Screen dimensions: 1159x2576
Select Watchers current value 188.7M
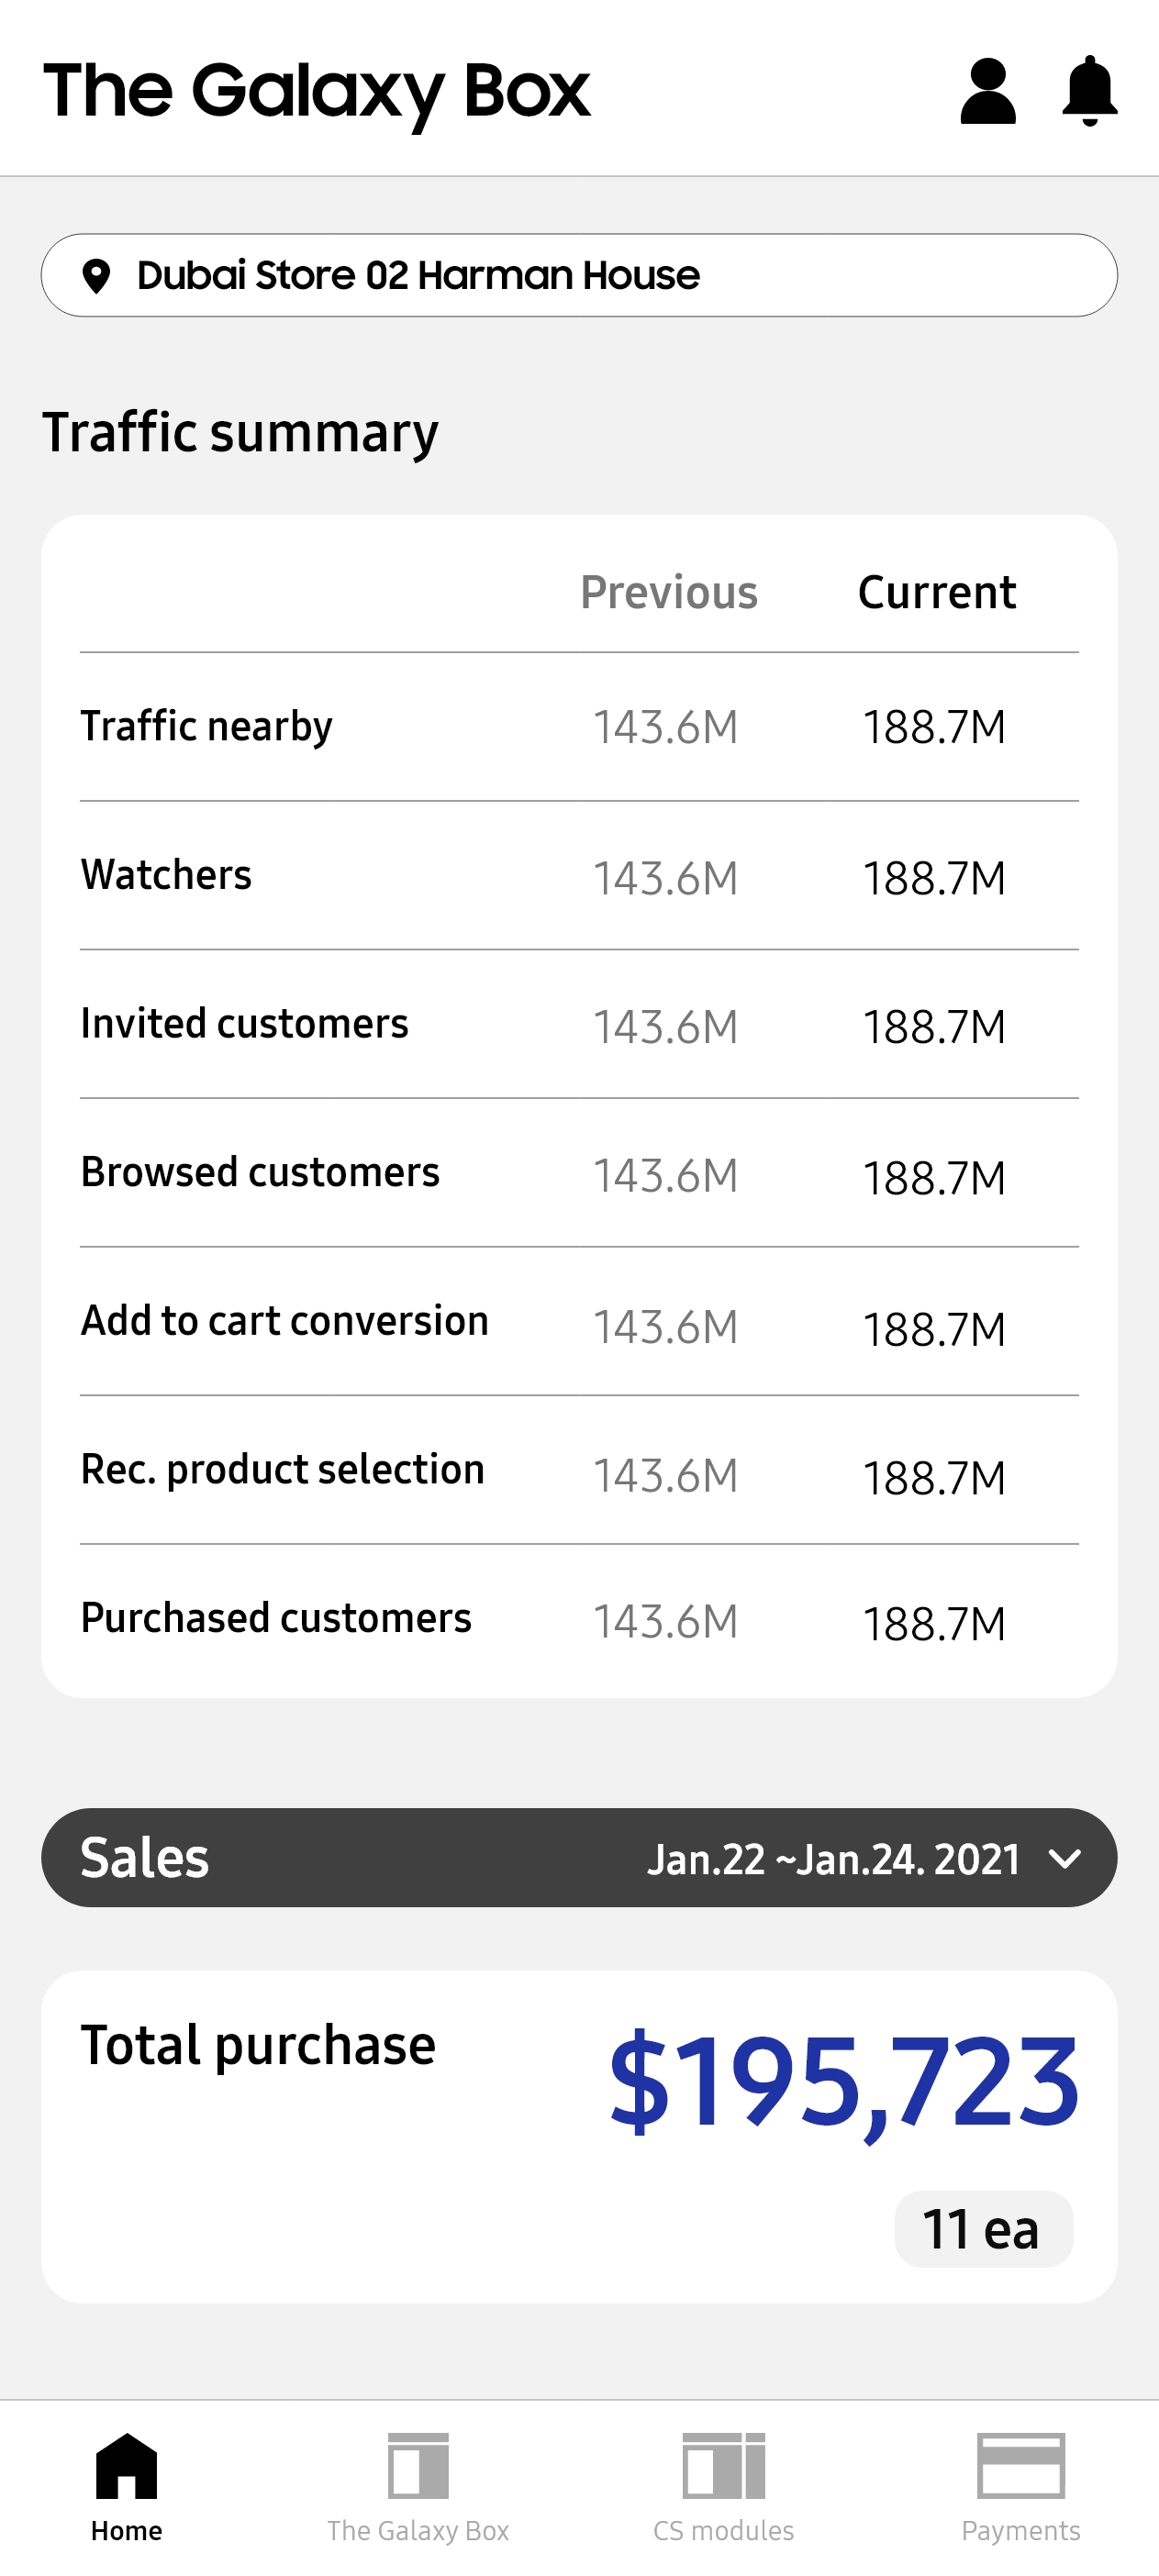[x=934, y=879]
